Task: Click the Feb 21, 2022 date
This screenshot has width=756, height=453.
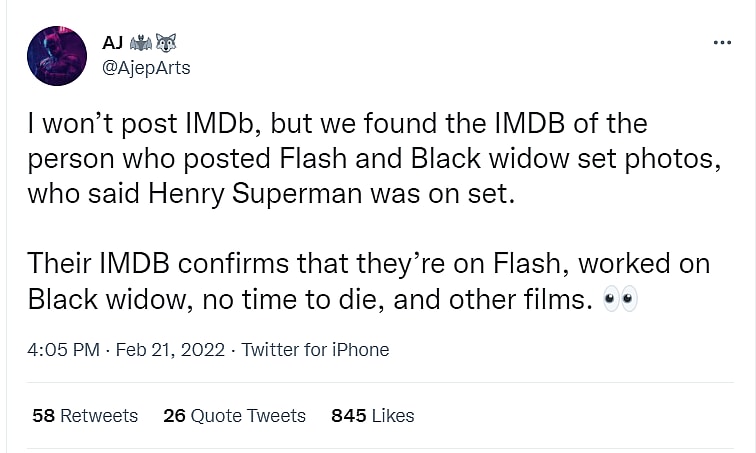Action: [172, 350]
